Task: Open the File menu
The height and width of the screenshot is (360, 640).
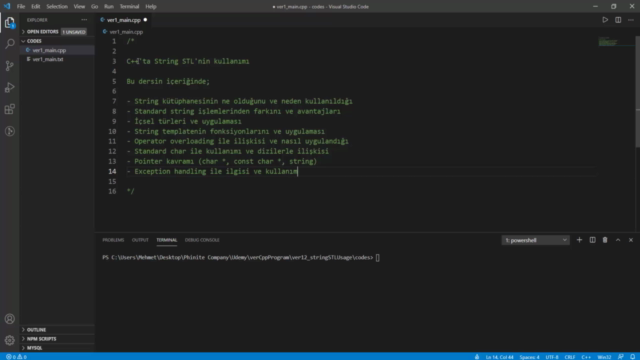Action: point(21,7)
